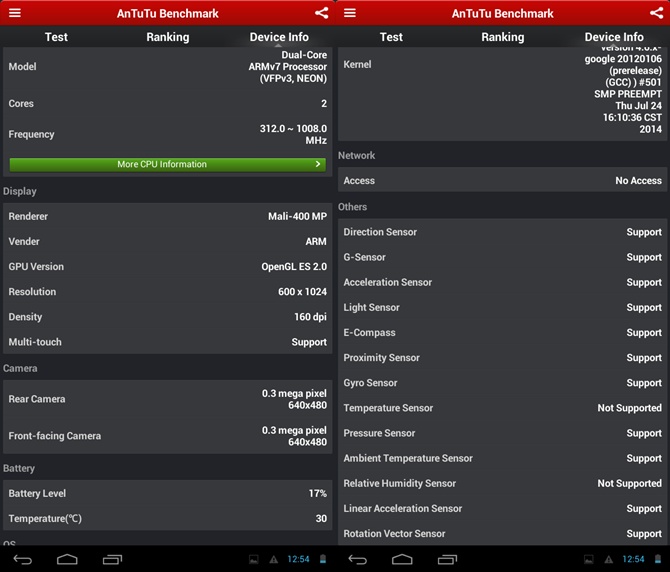Viewport: 670px width, 572px height.
Task: Tap Camera section header
Action: tap(20, 368)
